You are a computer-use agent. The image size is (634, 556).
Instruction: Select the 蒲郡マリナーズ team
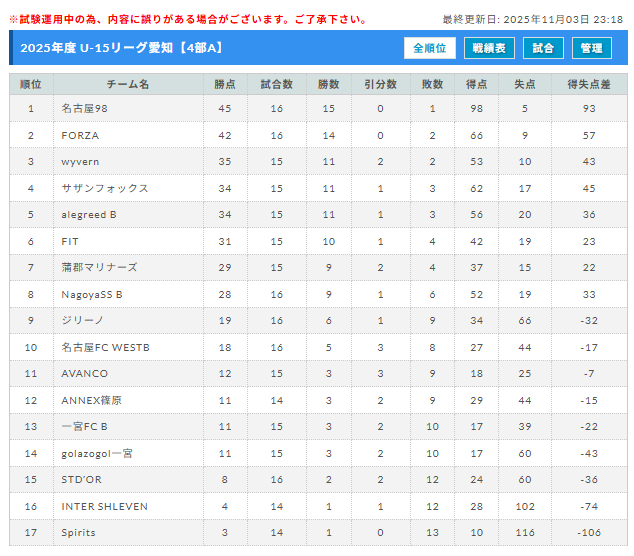point(99,267)
